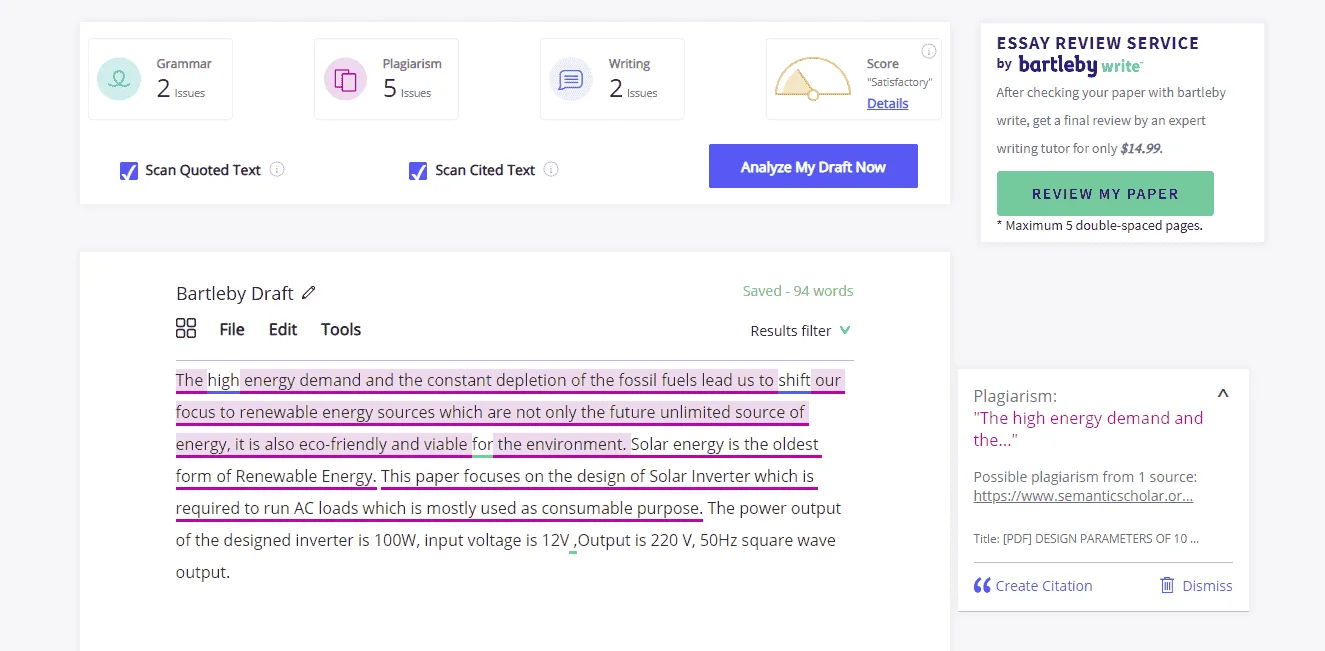
Task: Toggle the Scan Cited Text checkbox
Action: point(419,170)
